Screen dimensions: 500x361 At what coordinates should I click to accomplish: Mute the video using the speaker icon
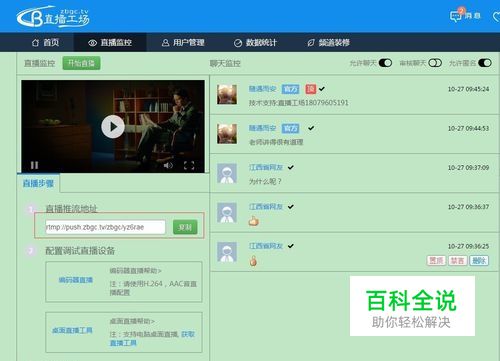click(x=168, y=165)
